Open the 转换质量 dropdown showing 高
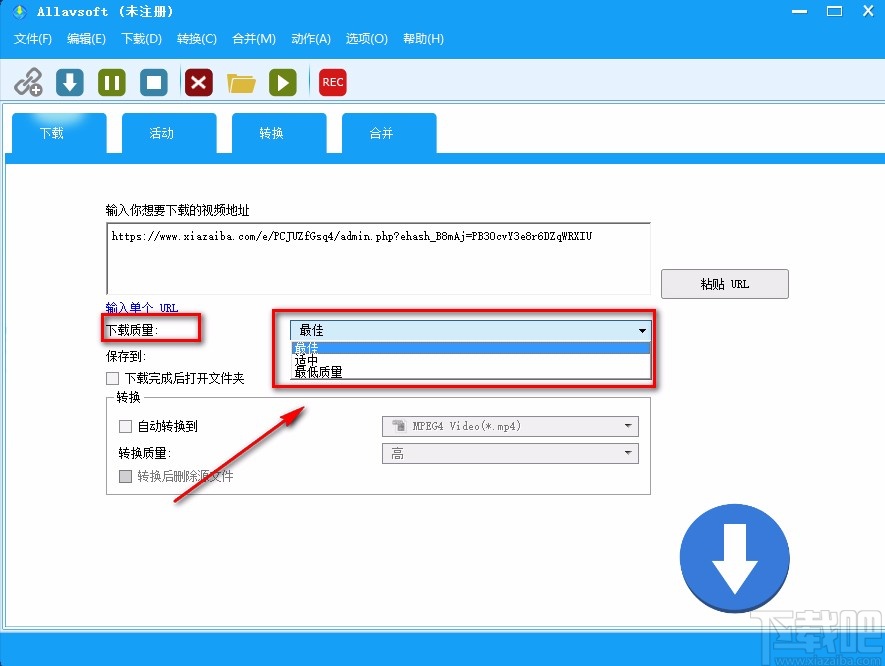885x666 pixels. [631, 453]
